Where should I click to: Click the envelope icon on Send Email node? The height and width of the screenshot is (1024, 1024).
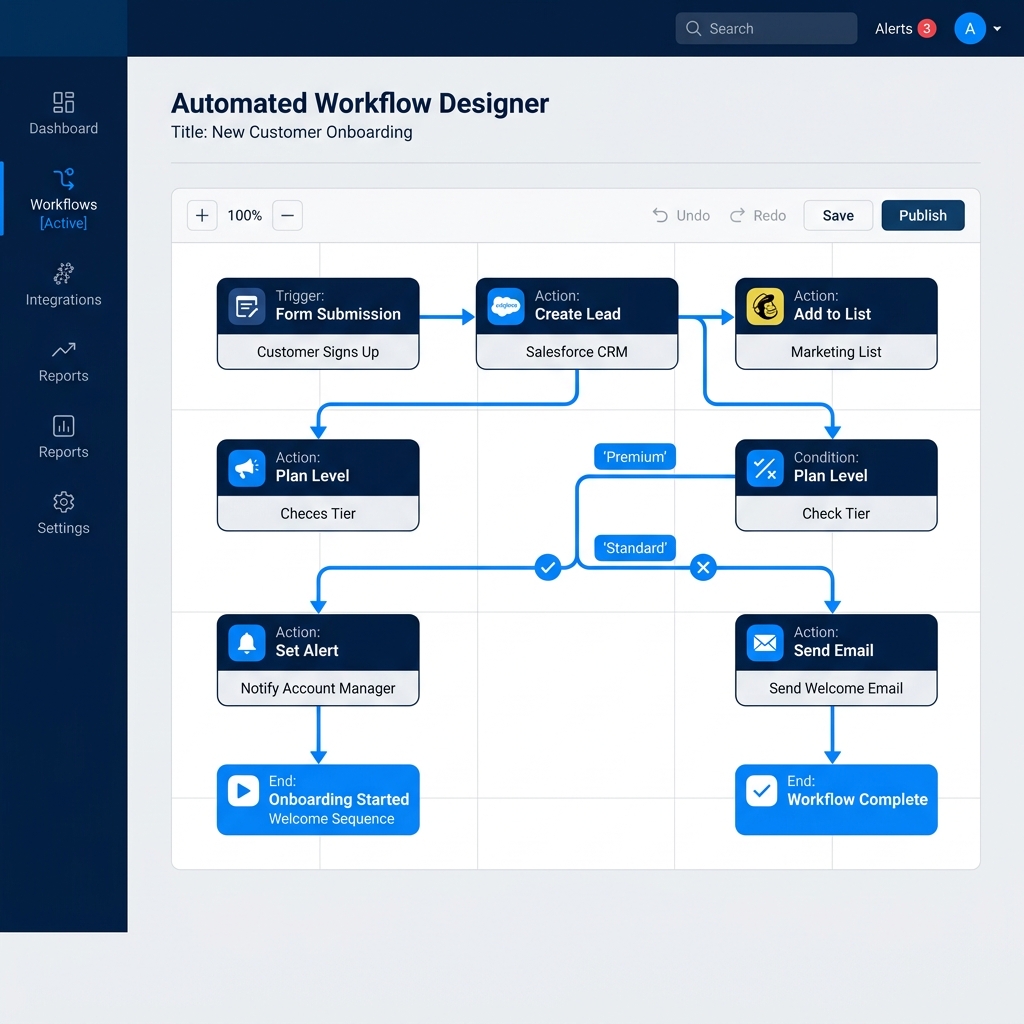point(765,642)
